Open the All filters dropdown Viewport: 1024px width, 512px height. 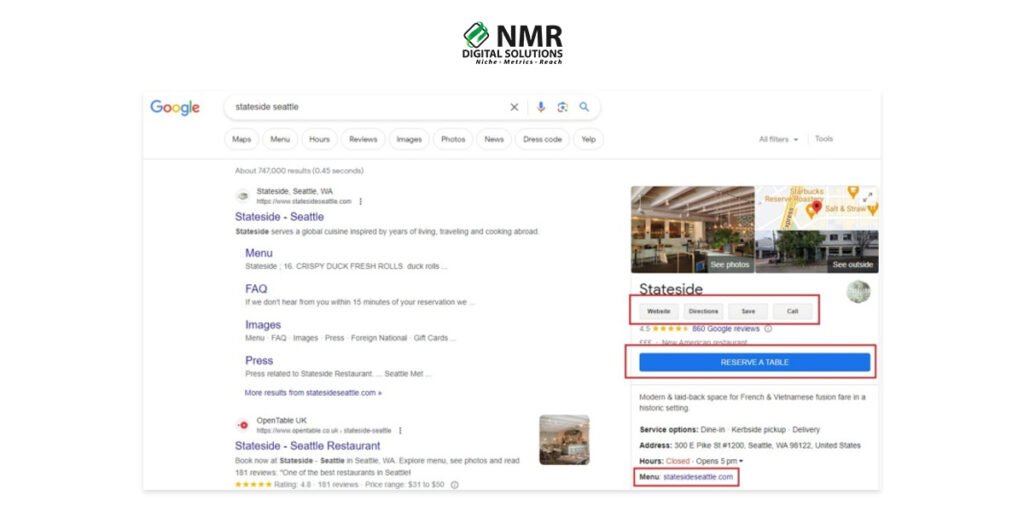(x=779, y=139)
